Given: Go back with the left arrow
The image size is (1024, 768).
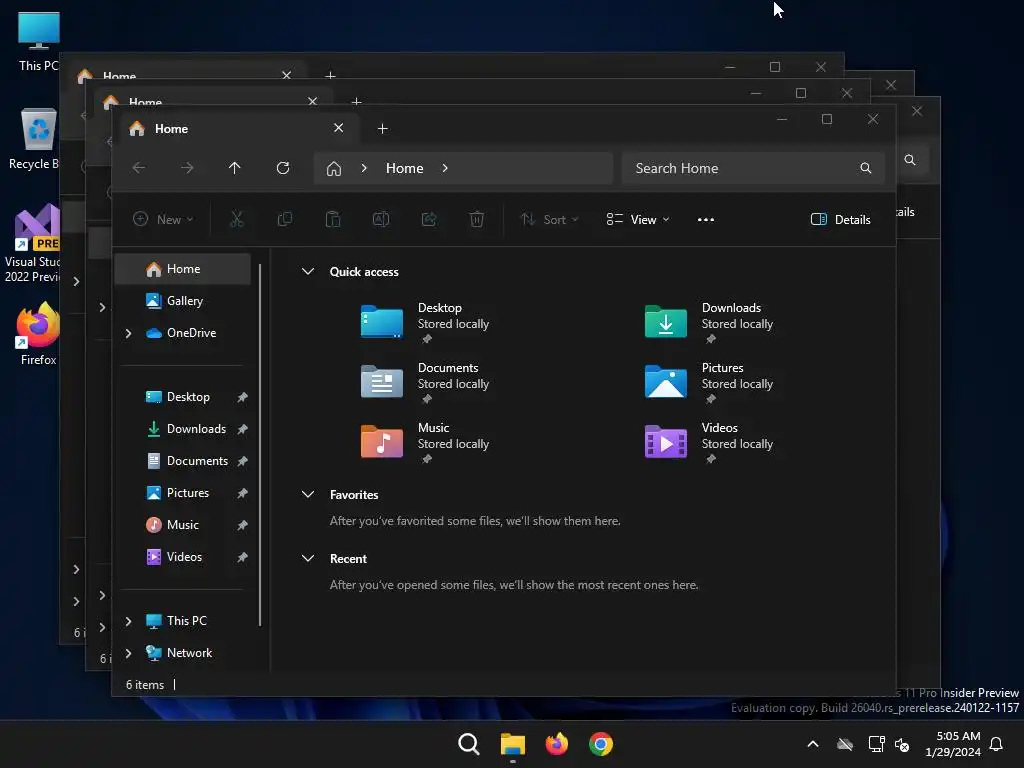Looking at the screenshot, I should [138, 168].
